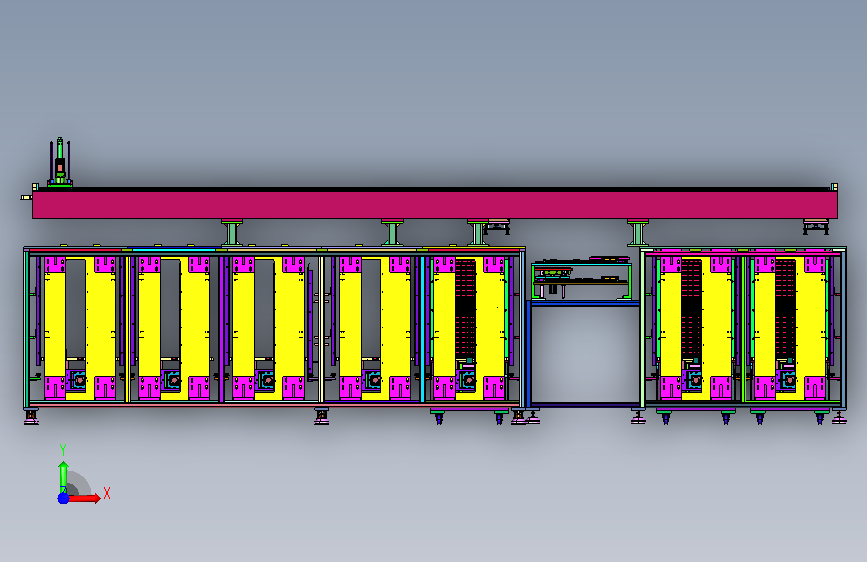Click the red X axis arrow of the orientation triad
The image size is (867, 562).
(x=84, y=498)
